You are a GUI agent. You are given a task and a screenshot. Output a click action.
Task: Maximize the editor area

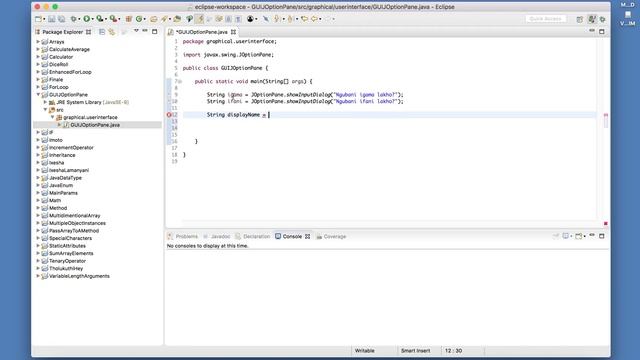(602, 31)
